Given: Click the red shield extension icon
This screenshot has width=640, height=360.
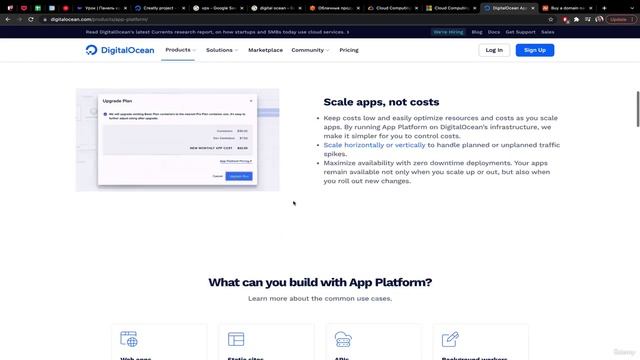Looking at the screenshot, I should [565, 19].
